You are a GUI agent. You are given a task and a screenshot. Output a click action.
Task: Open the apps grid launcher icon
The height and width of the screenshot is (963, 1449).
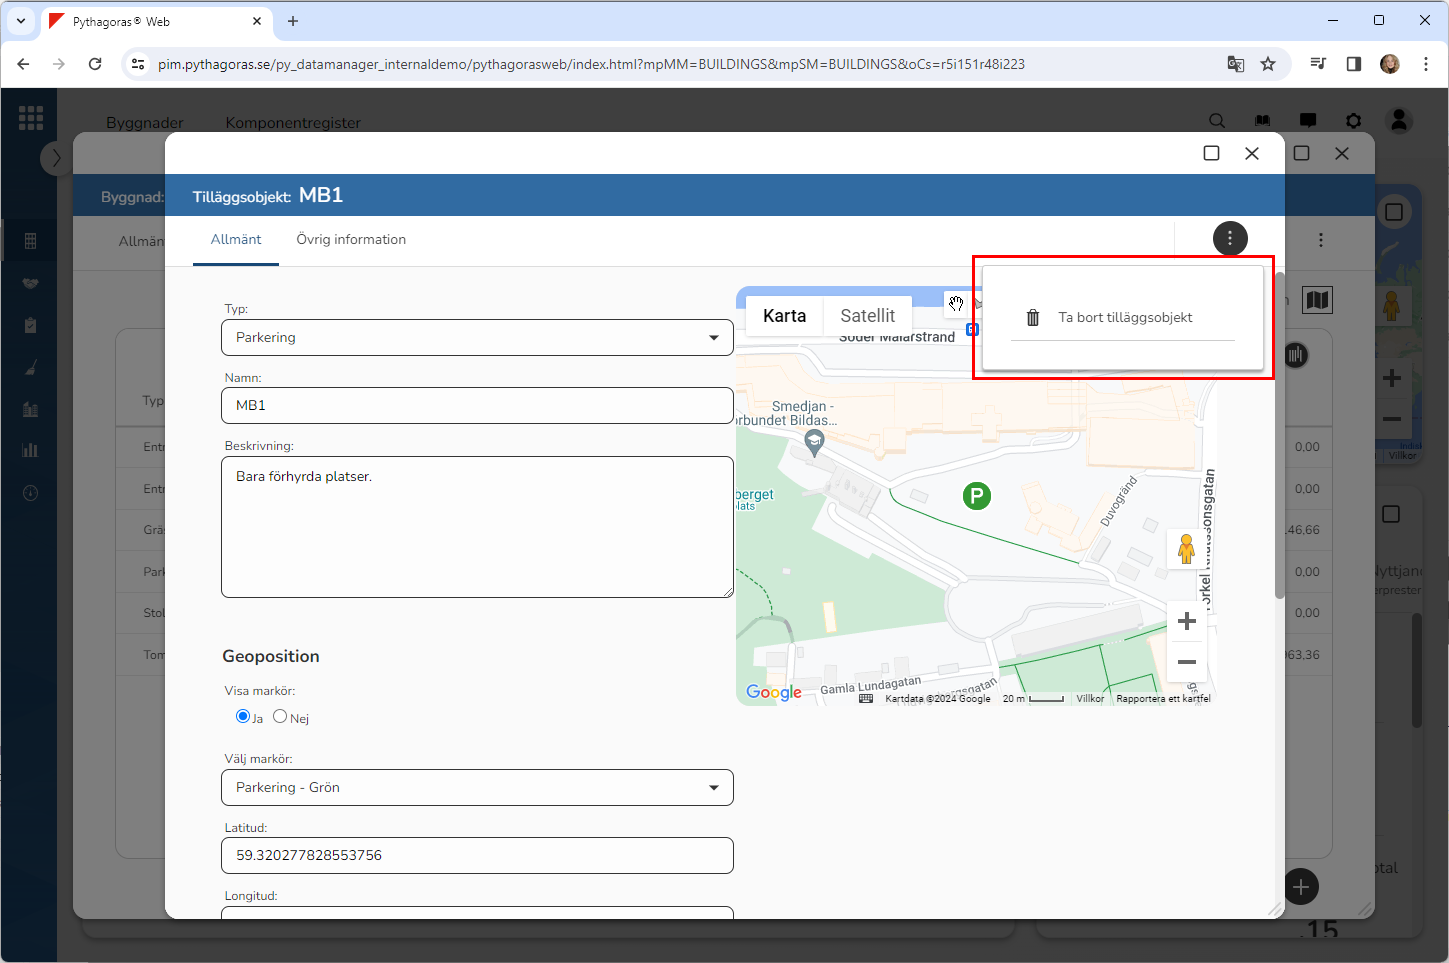tap(31, 118)
